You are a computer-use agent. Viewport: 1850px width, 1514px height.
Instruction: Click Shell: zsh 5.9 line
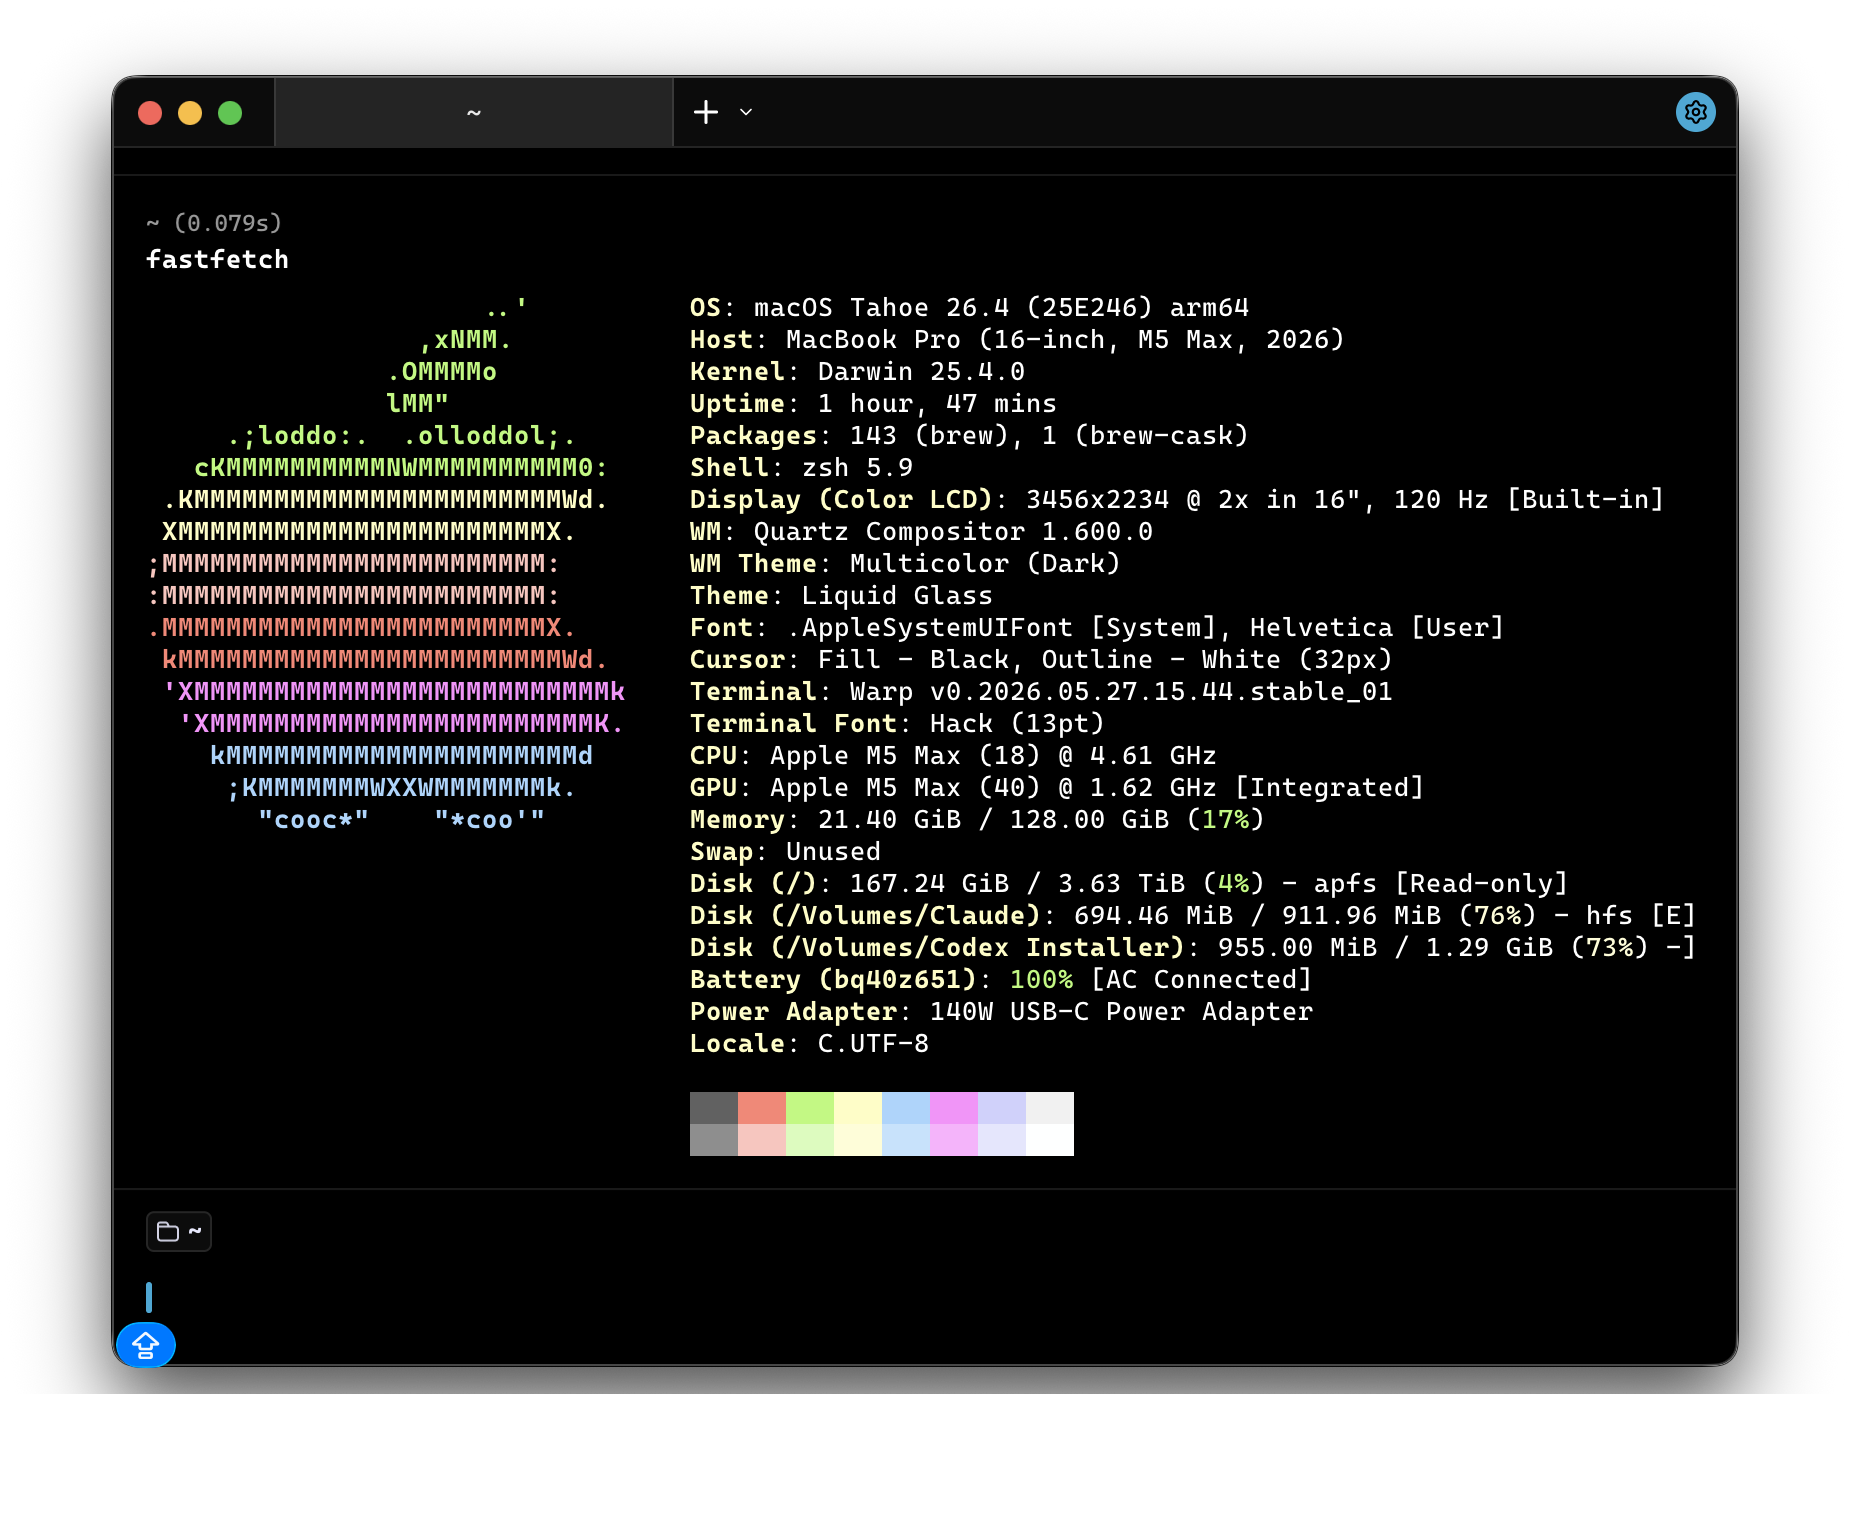pyautogui.click(x=801, y=468)
